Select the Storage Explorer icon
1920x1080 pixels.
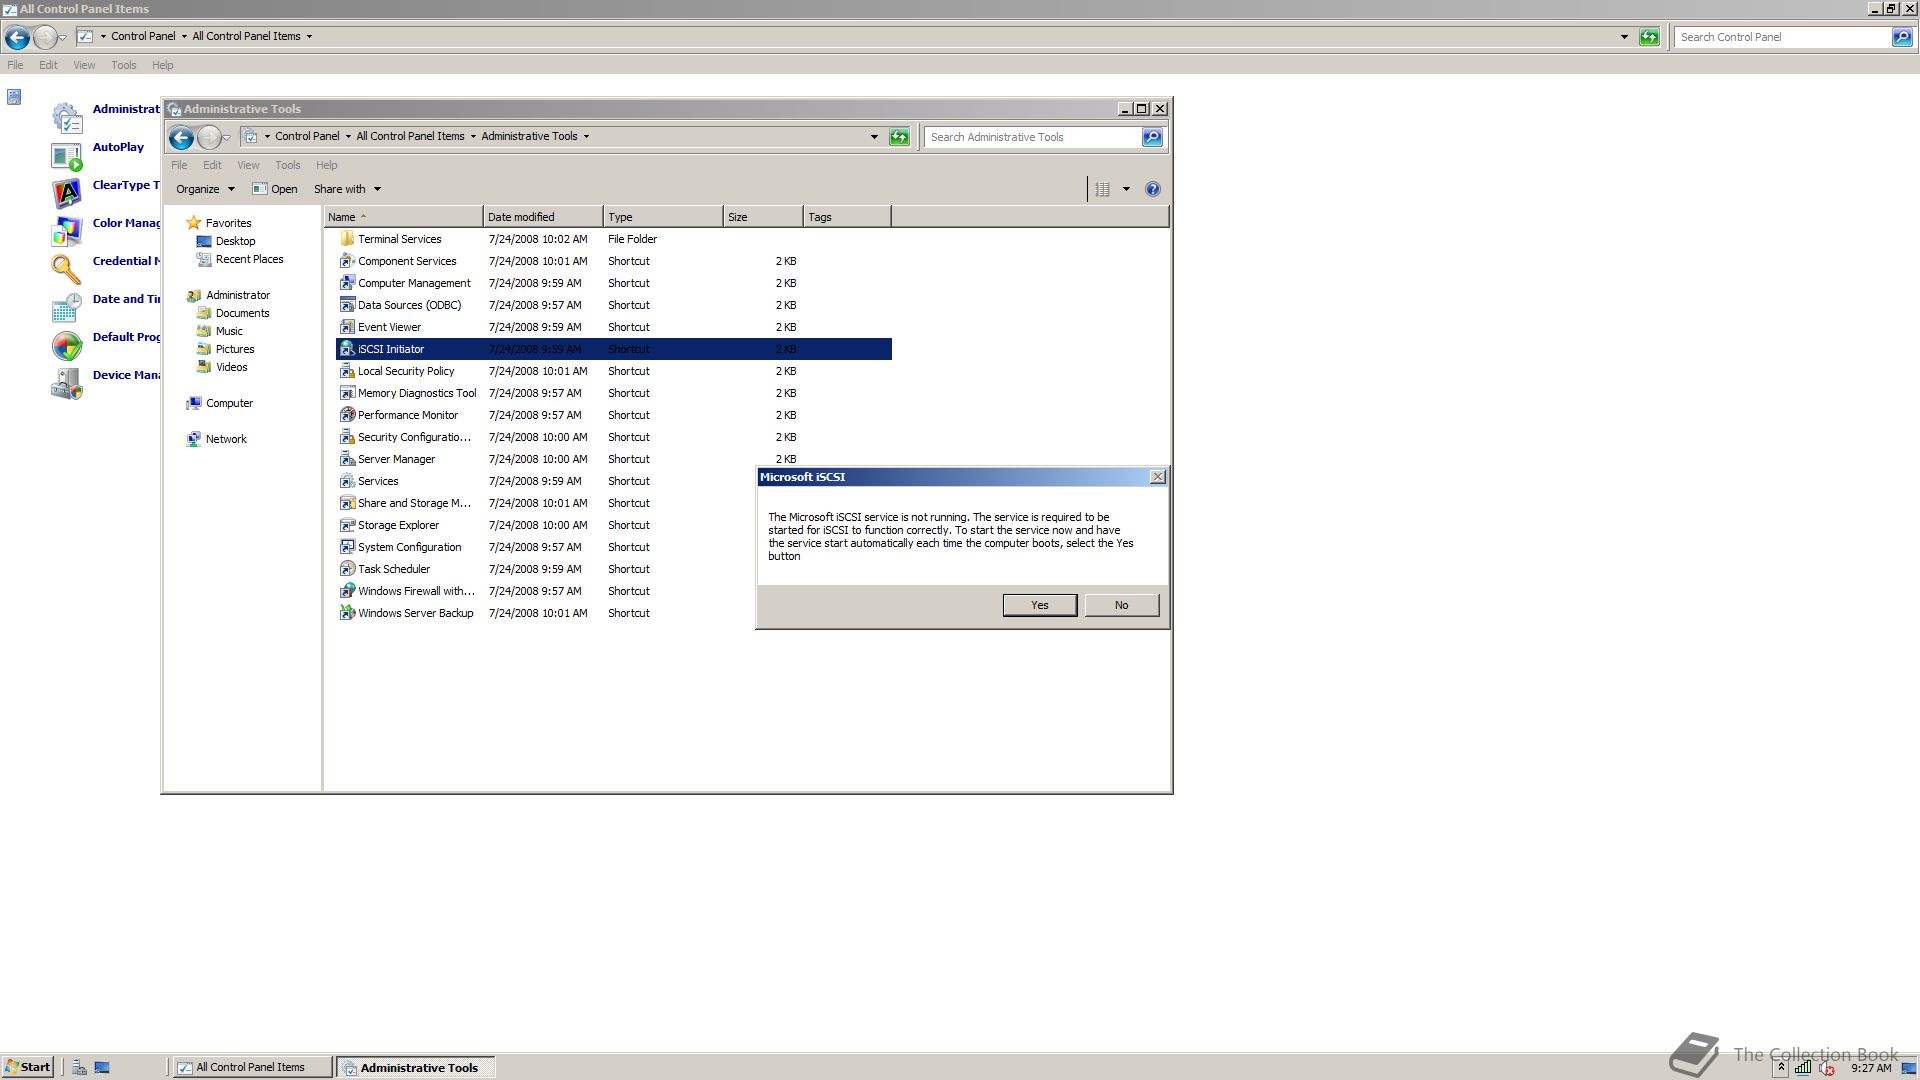[x=347, y=525]
